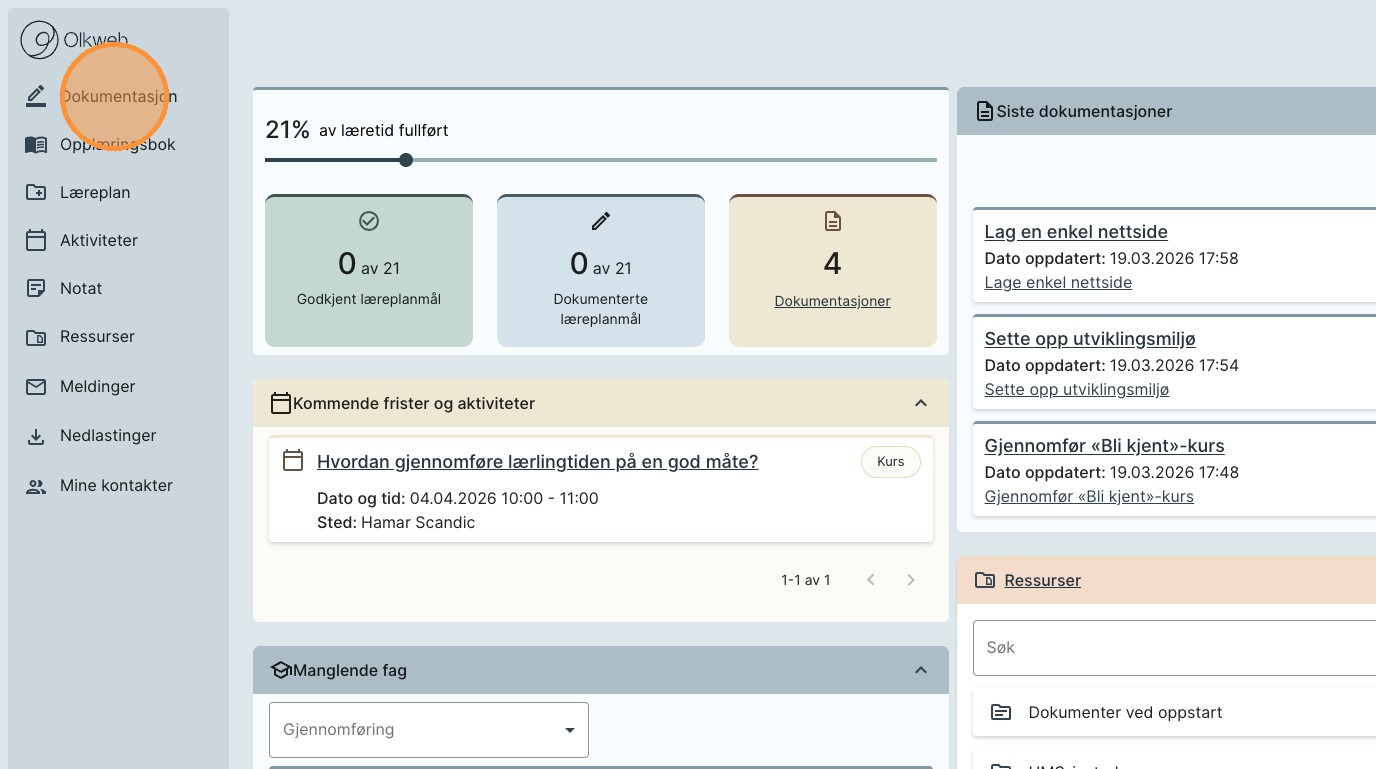
Task: Click the Læreplan folder-plus icon
Action: pyautogui.click(x=36, y=193)
